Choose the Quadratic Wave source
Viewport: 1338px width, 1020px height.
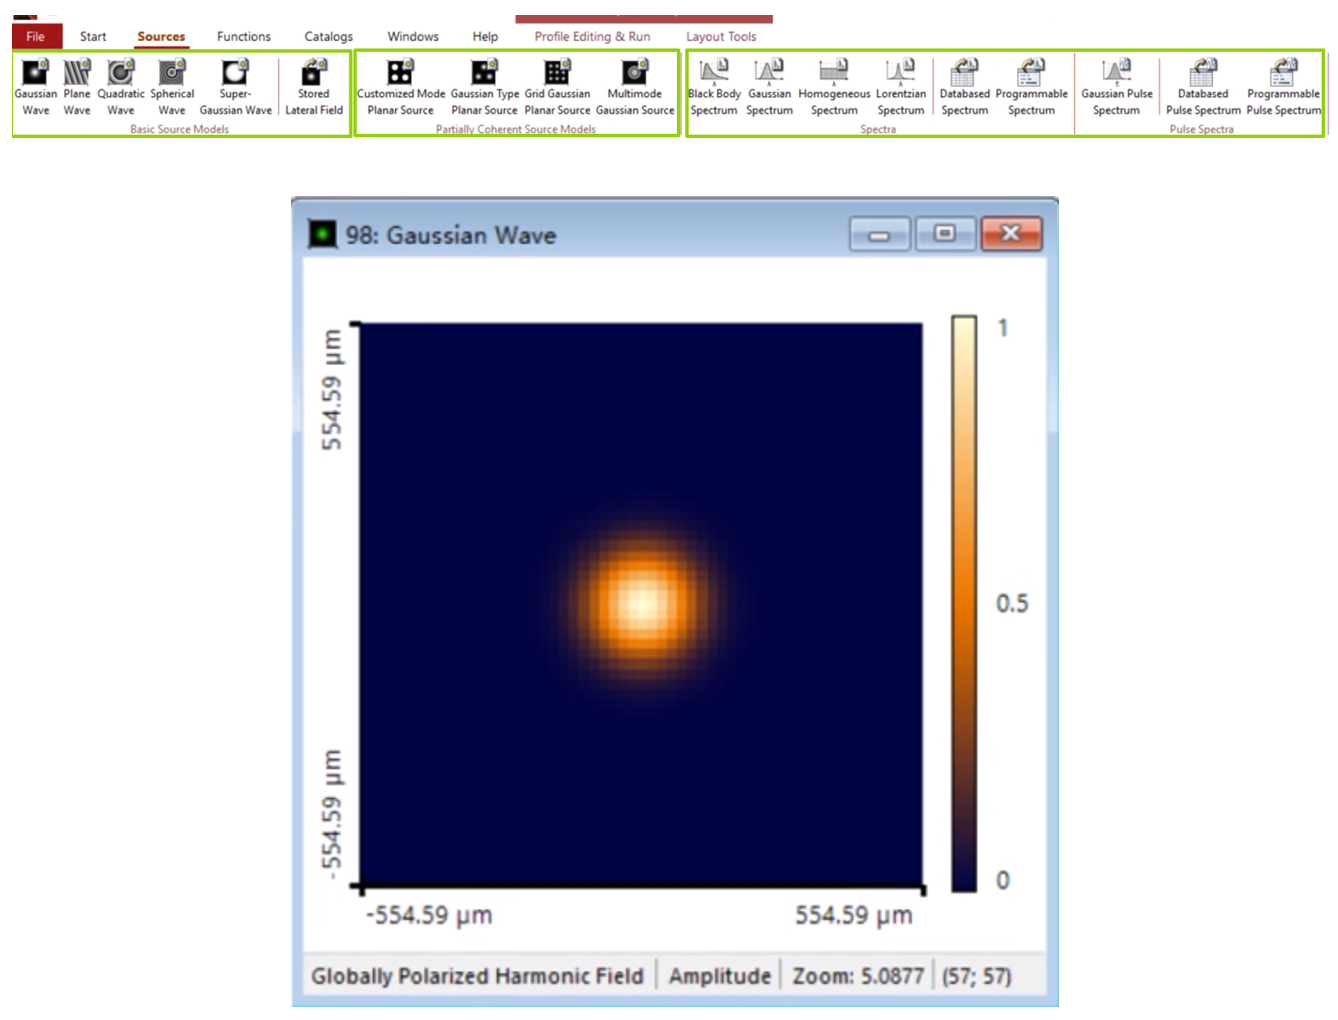(x=121, y=74)
